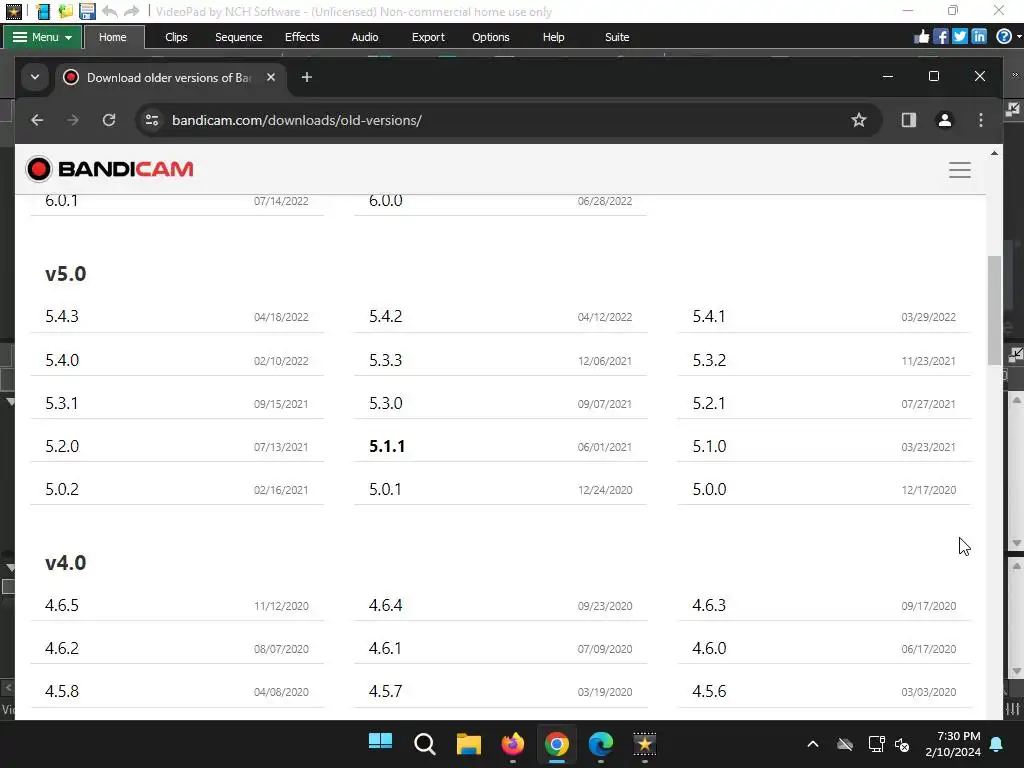Open the Help tab in VideoPad
Screen dimensions: 1024x768
point(553,37)
